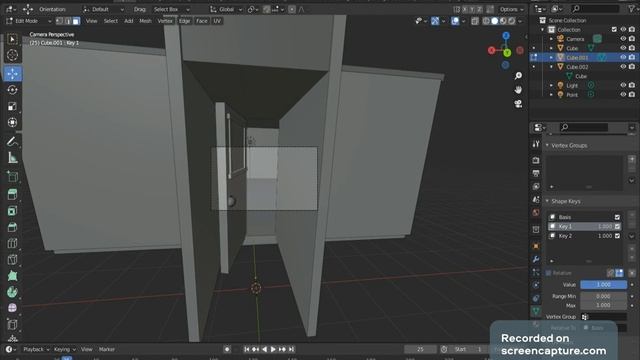Click the pan view hand icon
The height and width of the screenshot is (360, 640).
coord(518,90)
